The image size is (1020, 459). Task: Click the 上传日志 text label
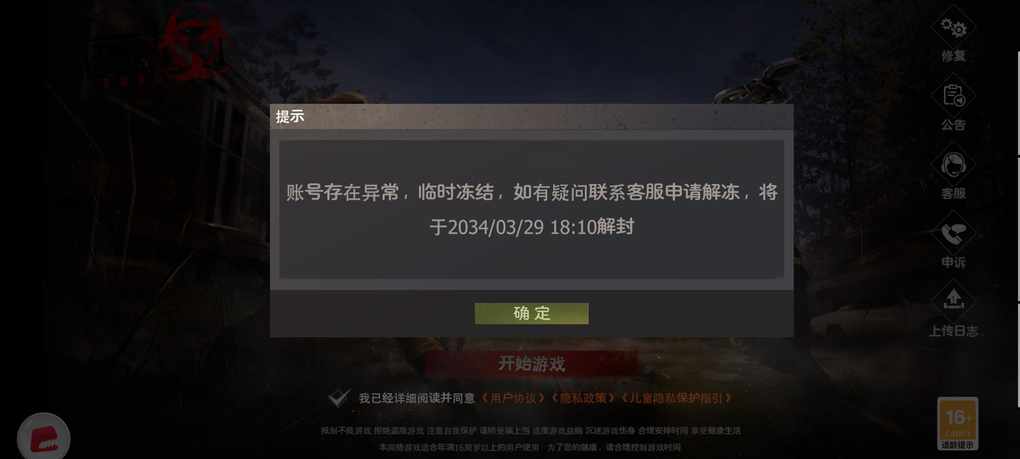(954, 331)
